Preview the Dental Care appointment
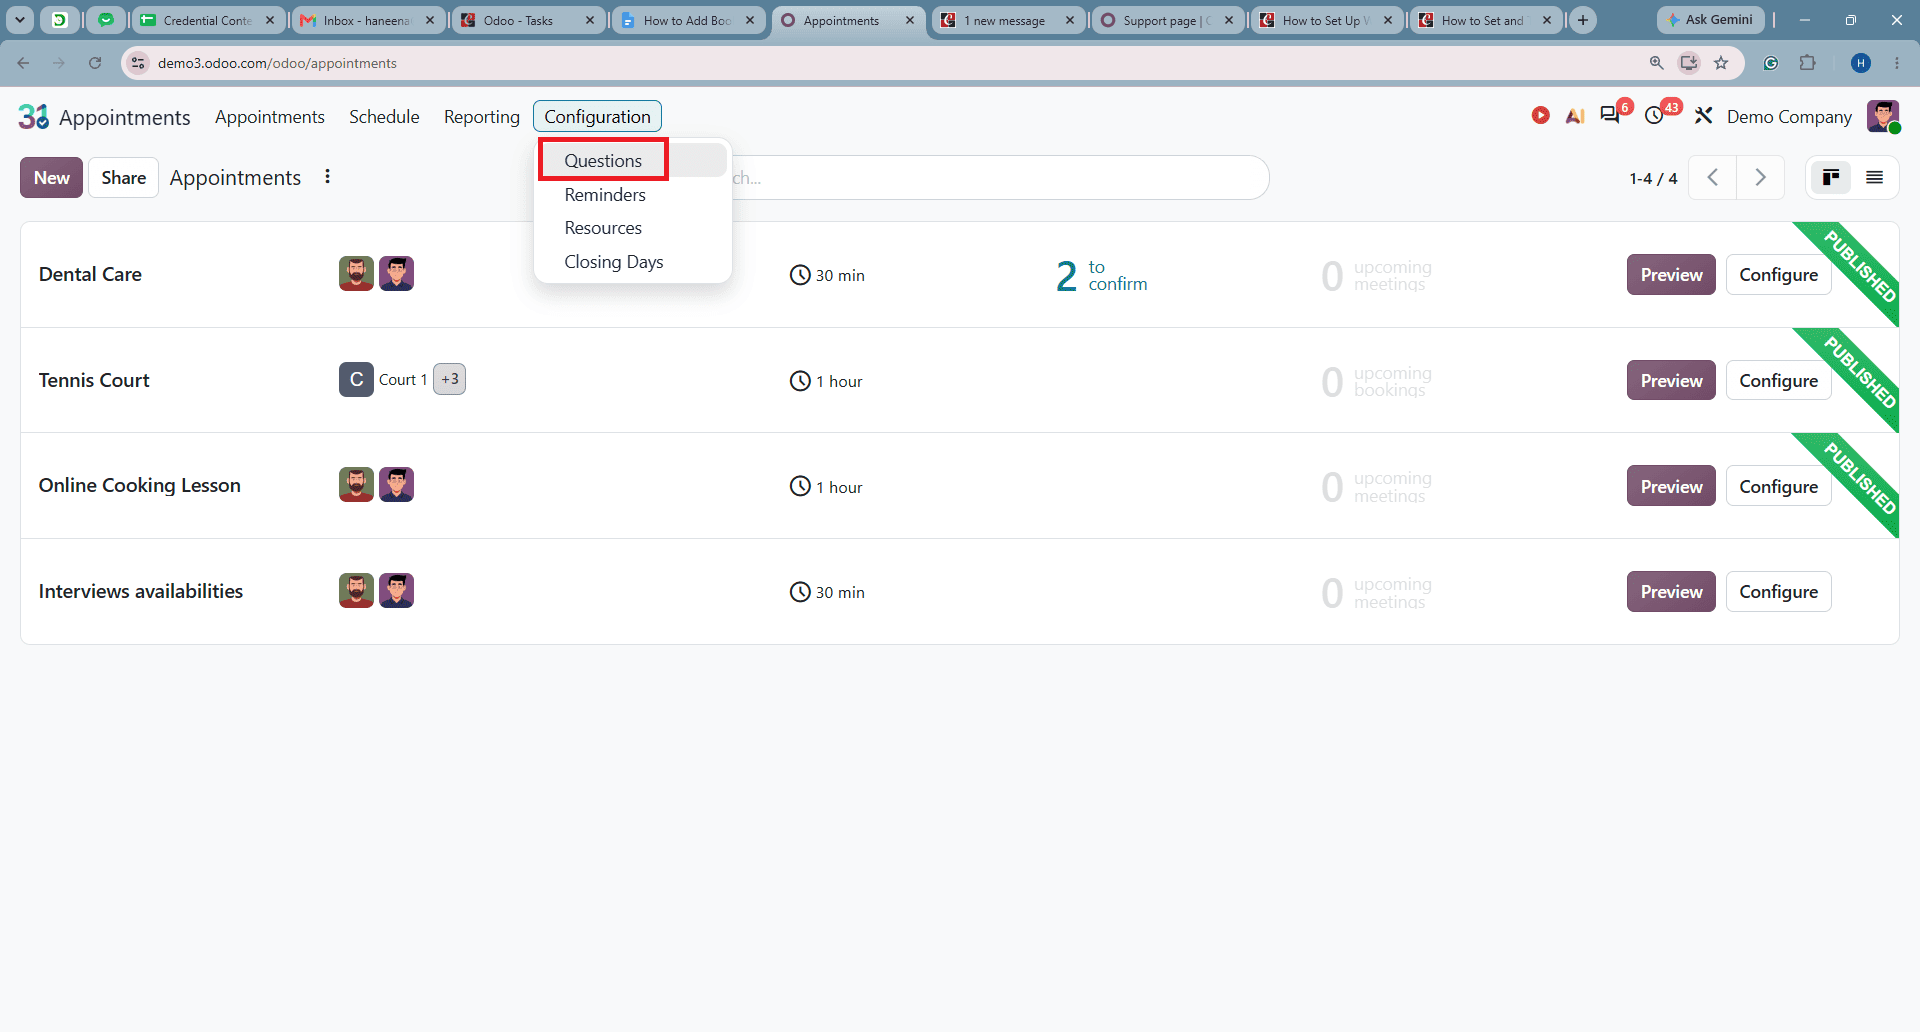This screenshot has height=1032, width=1920. pyautogui.click(x=1671, y=274)
